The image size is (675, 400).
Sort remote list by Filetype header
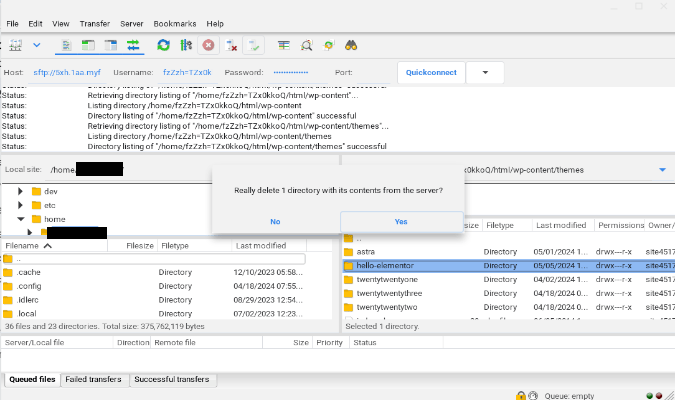pyautogui.click(x=507, y=225)
